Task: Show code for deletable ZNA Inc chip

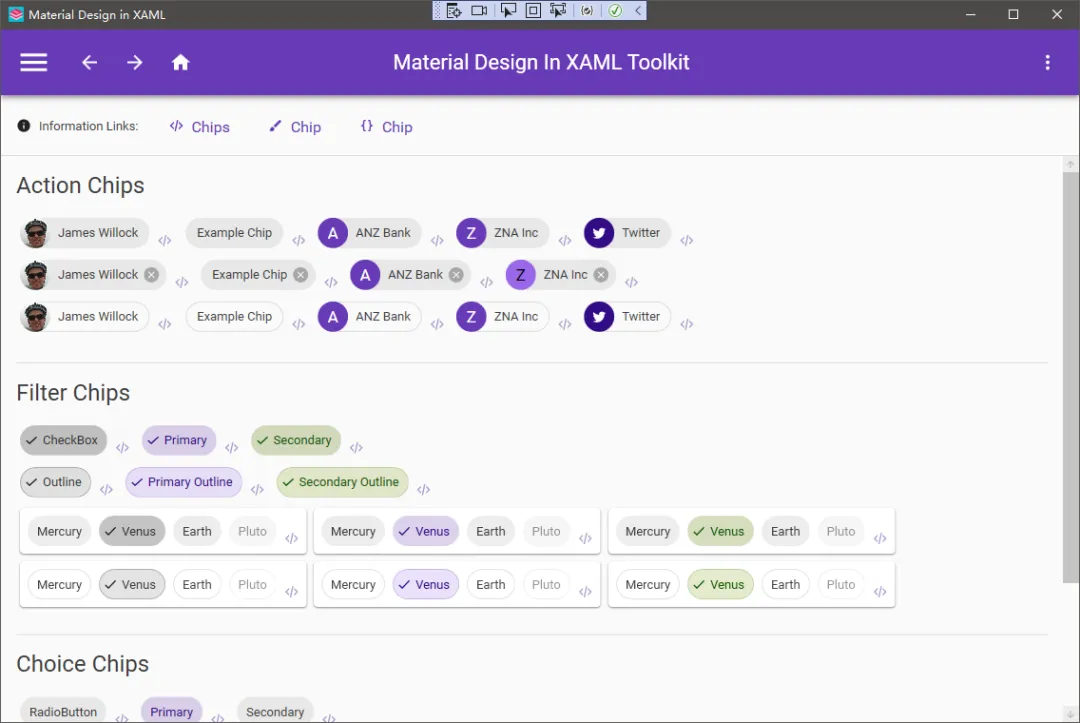Action: click(x=632, y=282)
